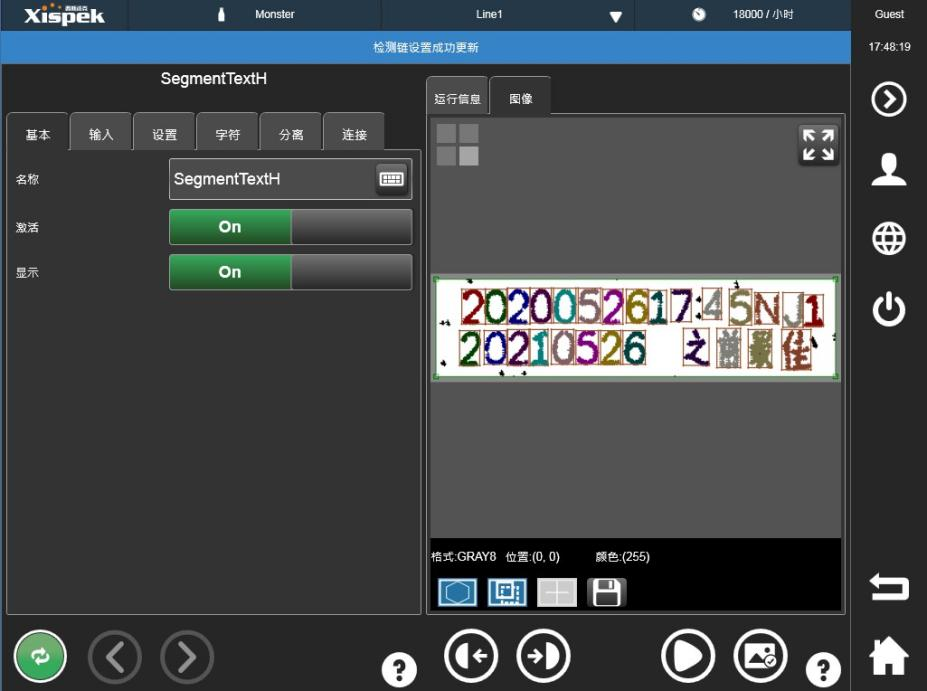Click the segmented text image preview

[636, 328]
